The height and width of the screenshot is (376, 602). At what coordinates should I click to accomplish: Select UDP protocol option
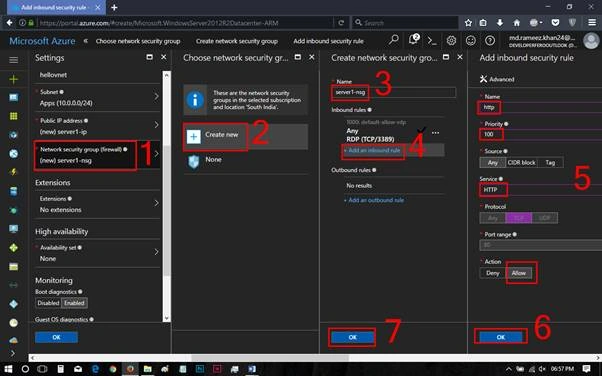545,218
